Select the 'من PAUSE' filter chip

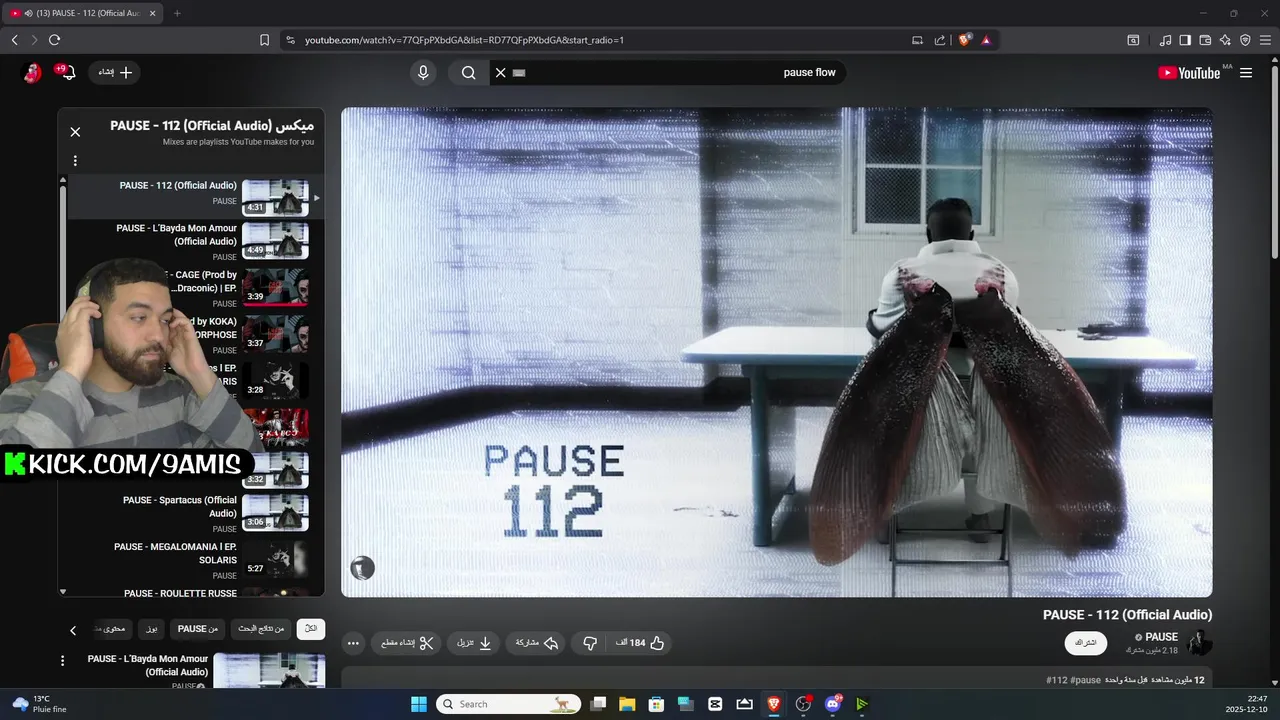(197, 629)
